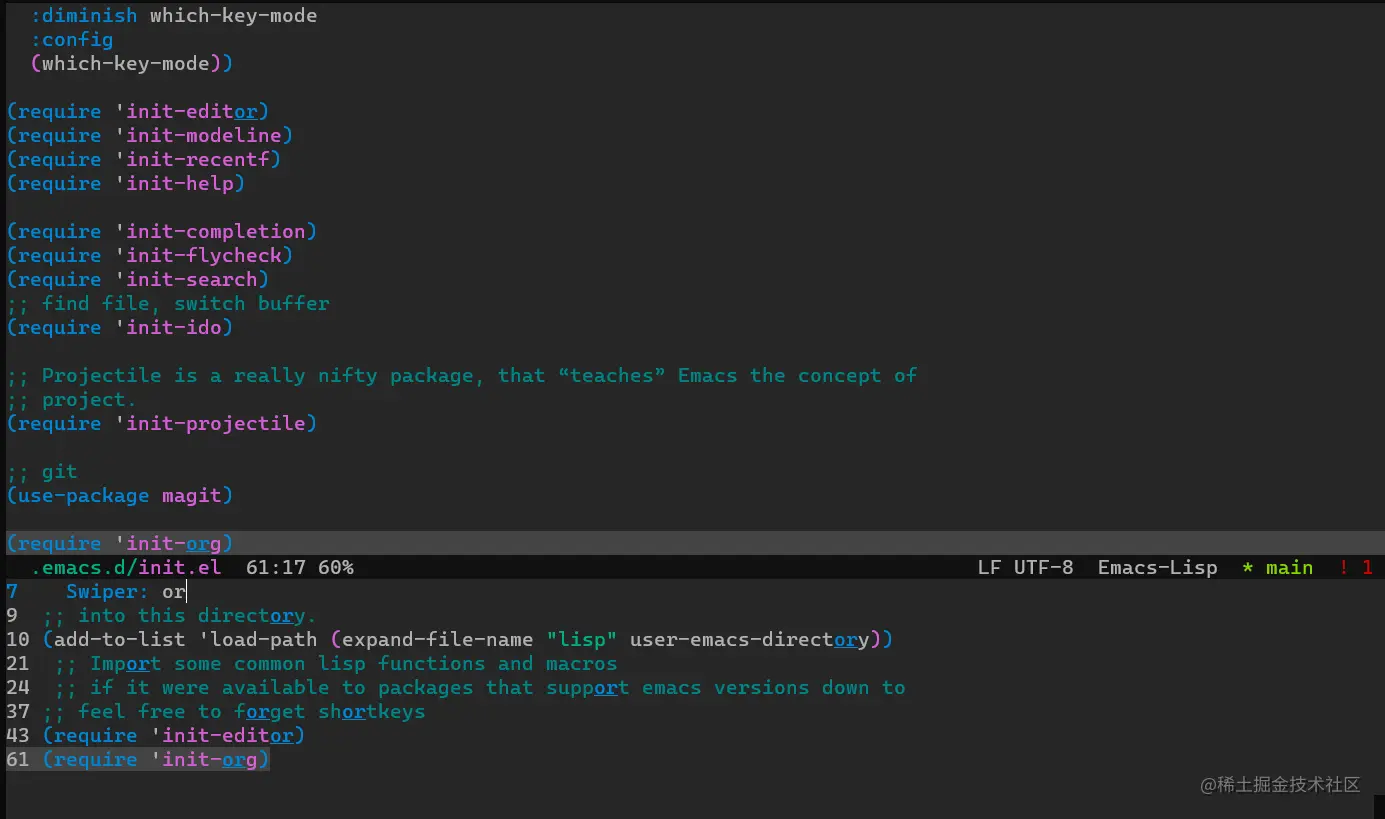The height and width of the screenshot is (819, 1385).
Task: Click the "(require 'init-projectile)" line
Action: (162, 423)
